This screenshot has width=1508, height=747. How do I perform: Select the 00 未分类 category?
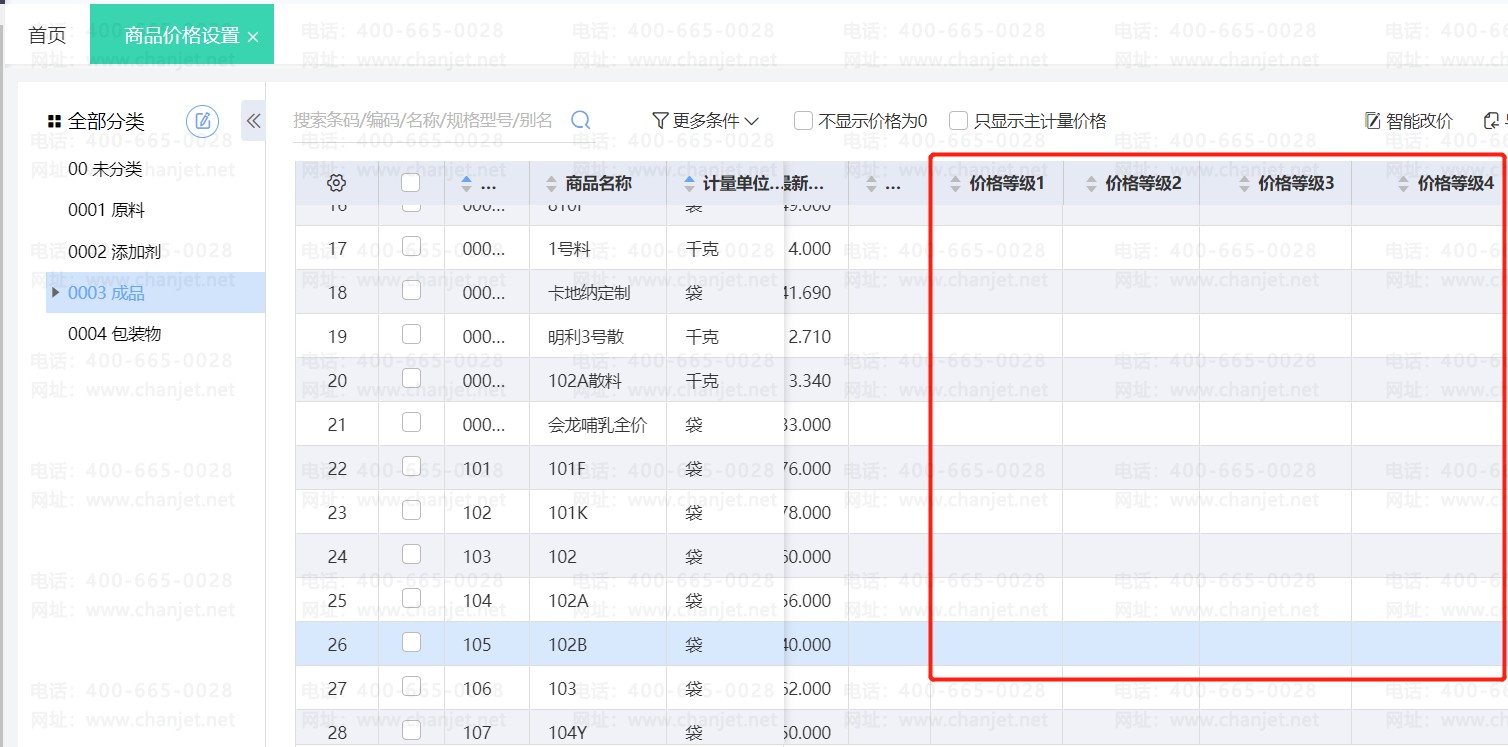click(x=105, y=169)
